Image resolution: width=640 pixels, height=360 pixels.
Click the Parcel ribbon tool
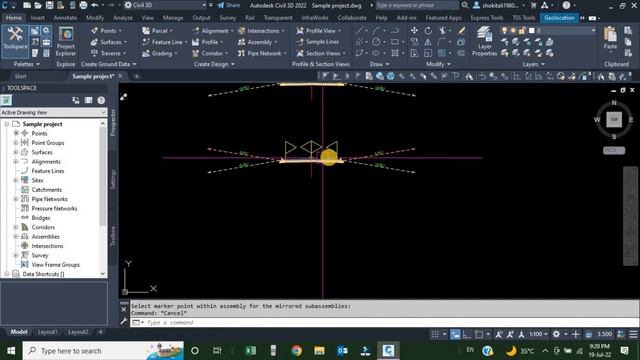click(157, 31)
